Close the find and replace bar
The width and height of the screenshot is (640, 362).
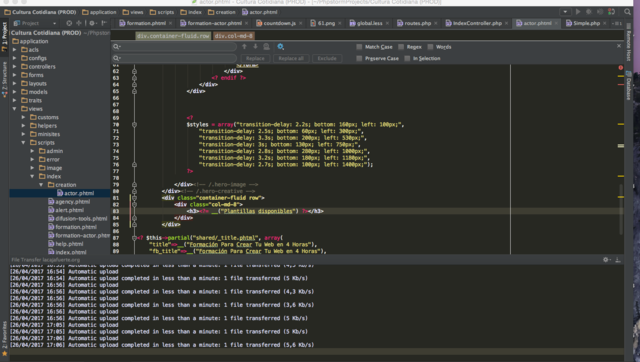[619, 46]
